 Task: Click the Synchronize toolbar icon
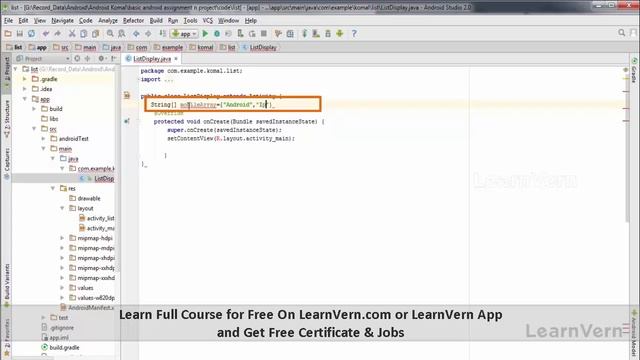(x=31, y=34)
